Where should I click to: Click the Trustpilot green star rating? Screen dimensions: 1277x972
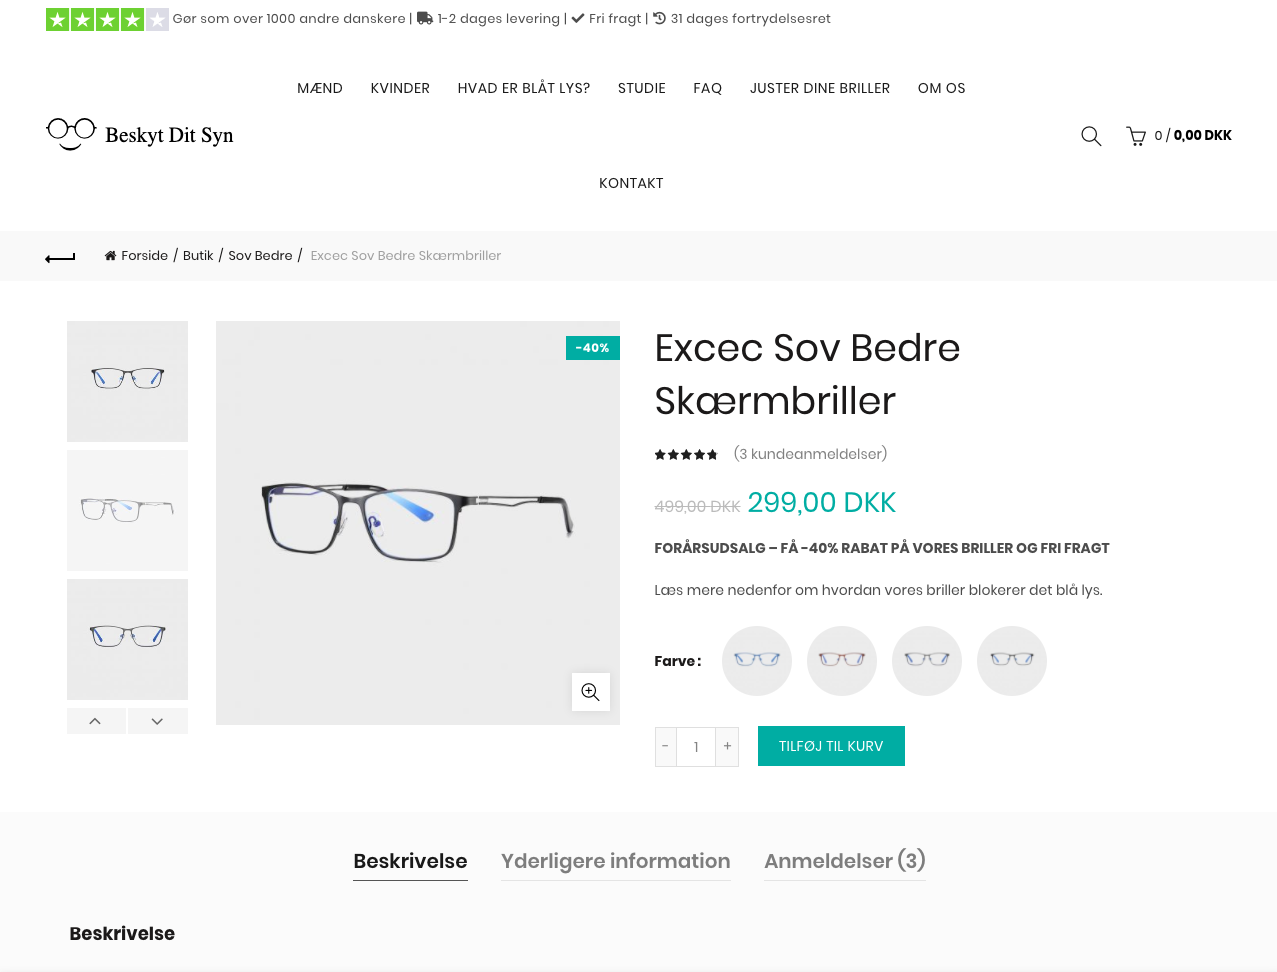tap(107, 19)
